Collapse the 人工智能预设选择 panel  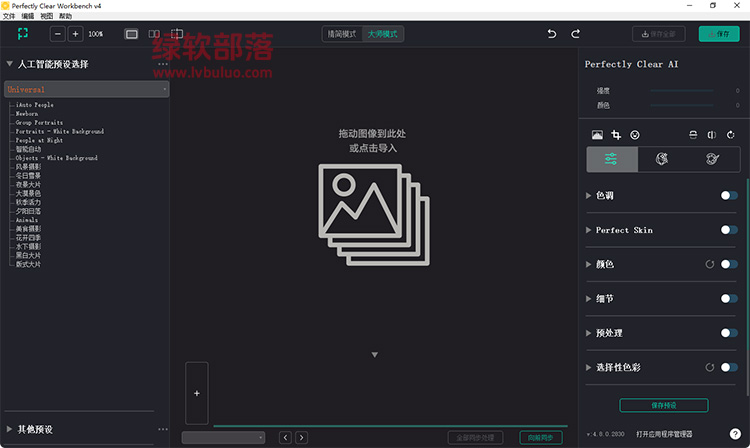tap(10, 64)
